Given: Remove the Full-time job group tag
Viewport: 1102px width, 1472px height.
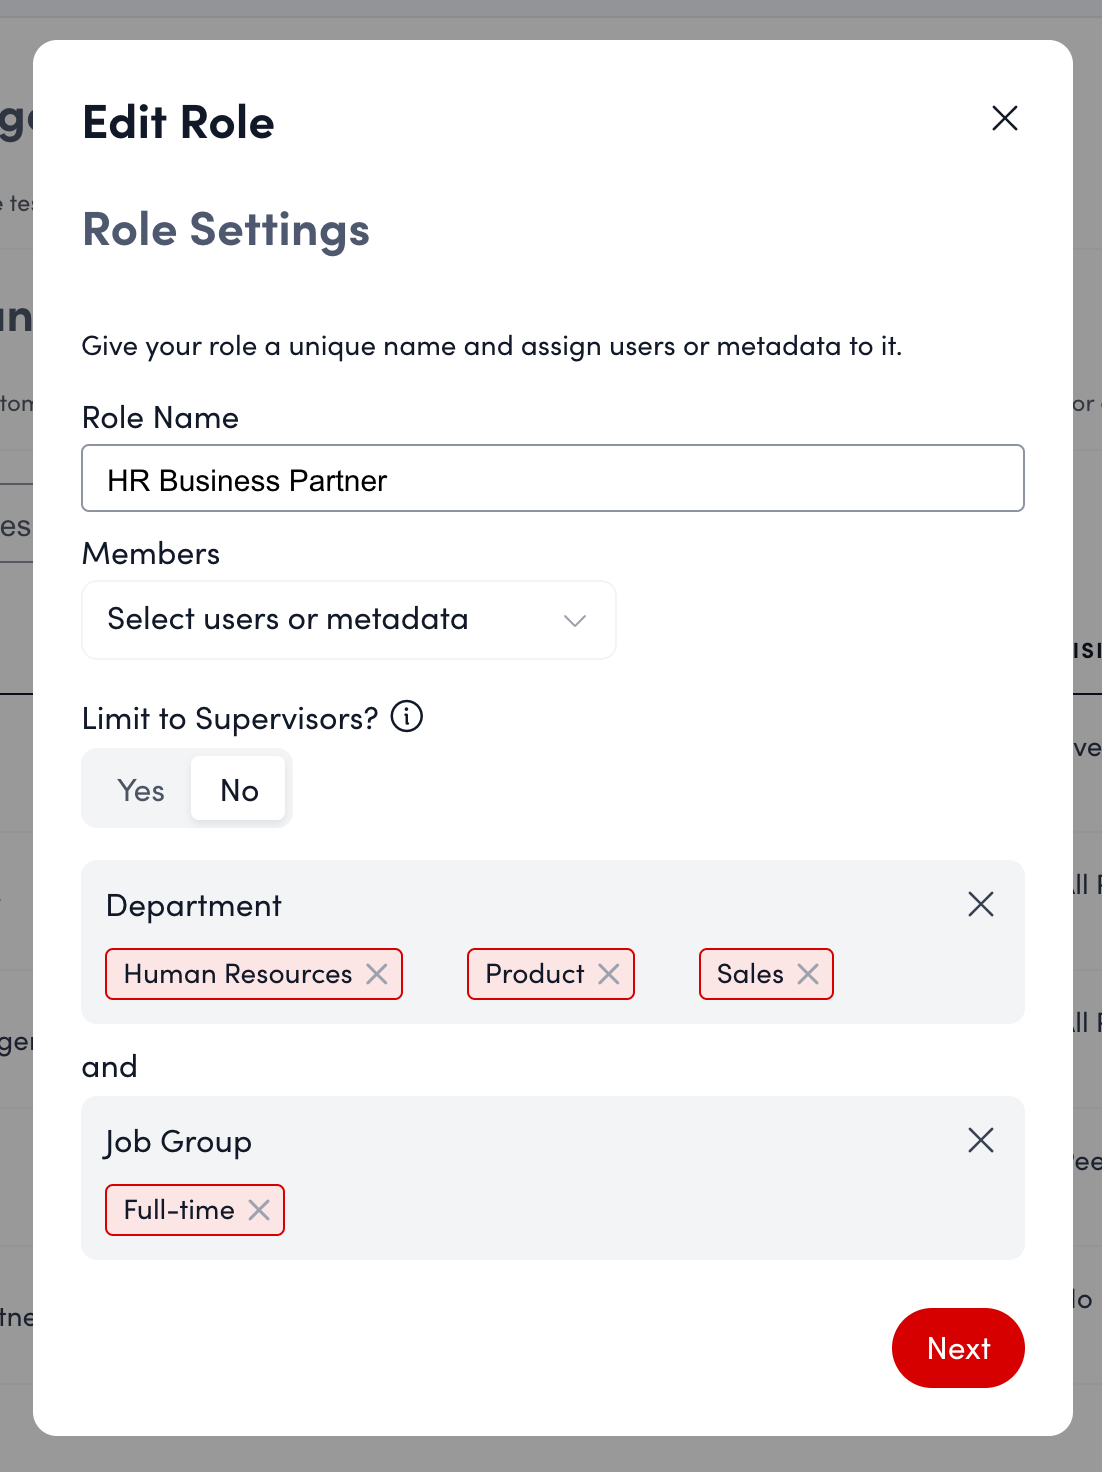Looking at the screenshot, I should 259,1210.
